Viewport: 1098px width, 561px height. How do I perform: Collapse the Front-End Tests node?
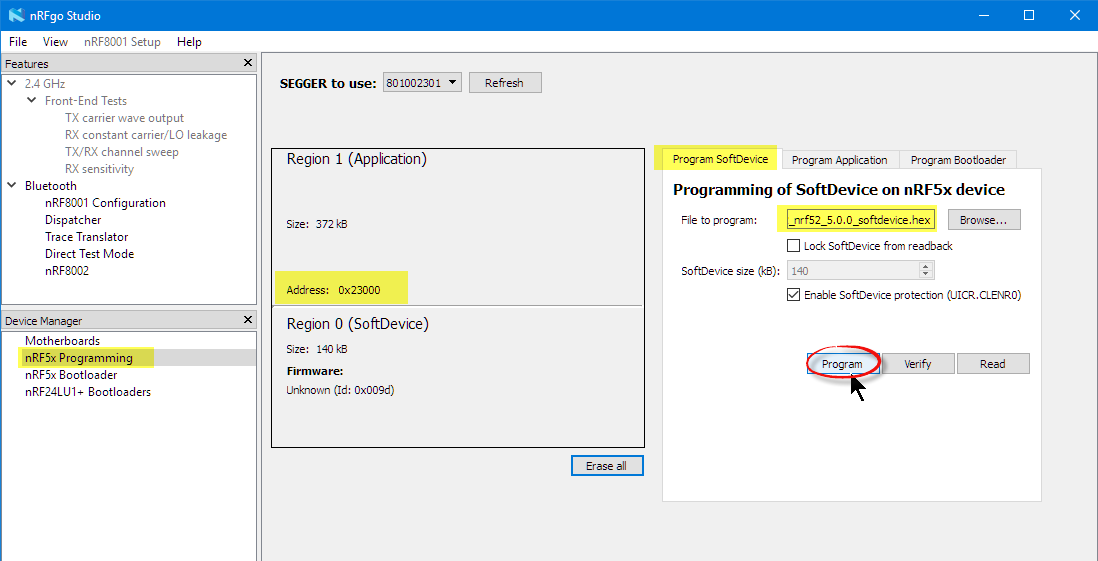tap(32, 101)
